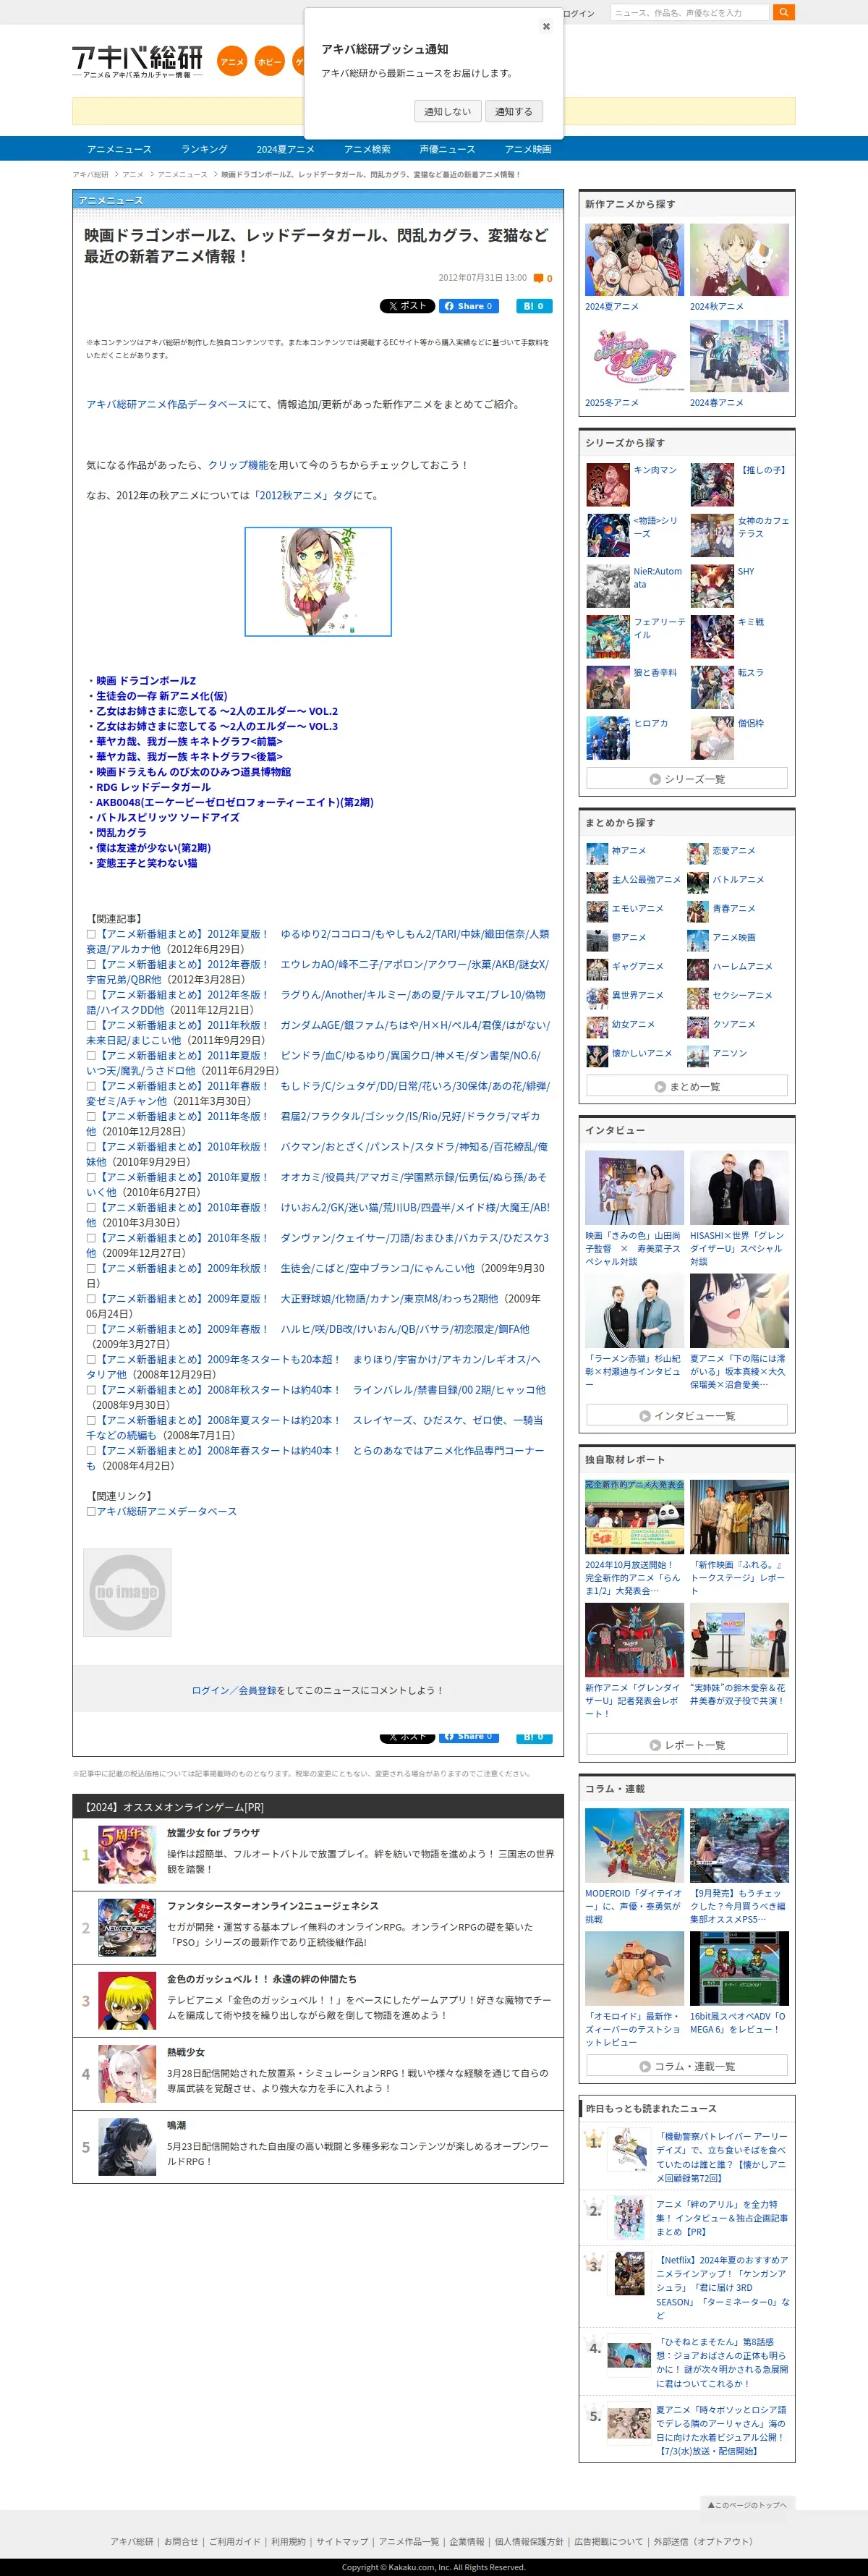
Task: Open the 神アニメ まとめ icon
Action: 597,853
